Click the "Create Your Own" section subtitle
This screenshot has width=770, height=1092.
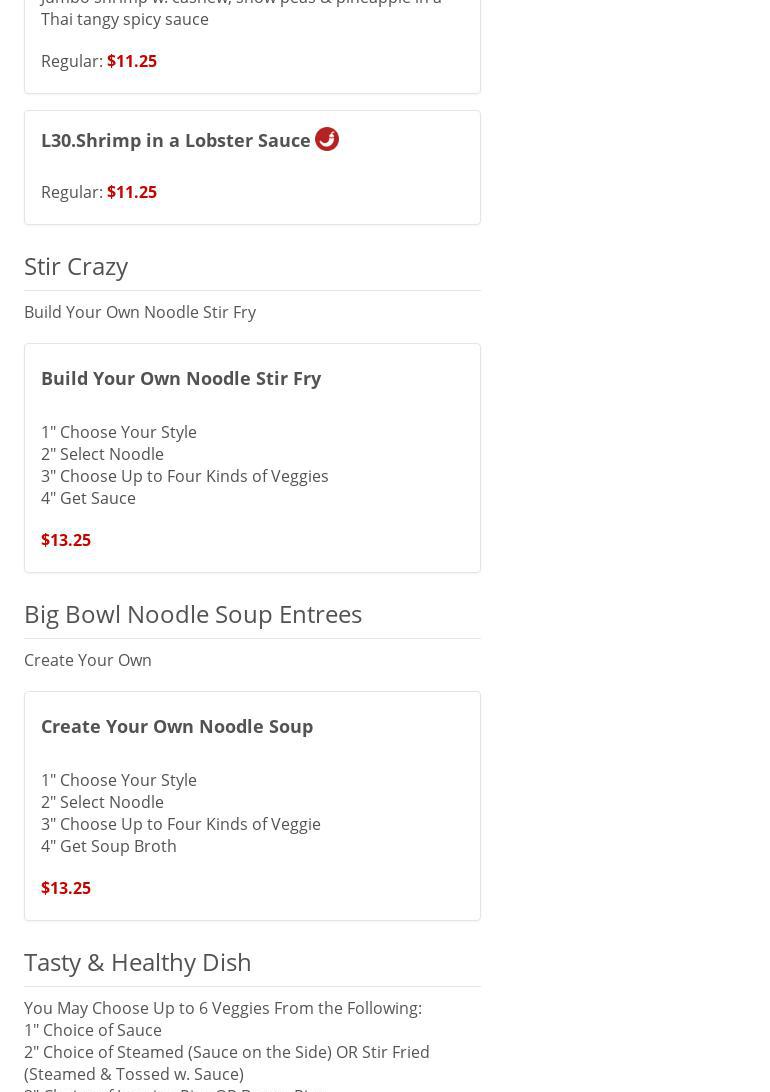[88, 660]
